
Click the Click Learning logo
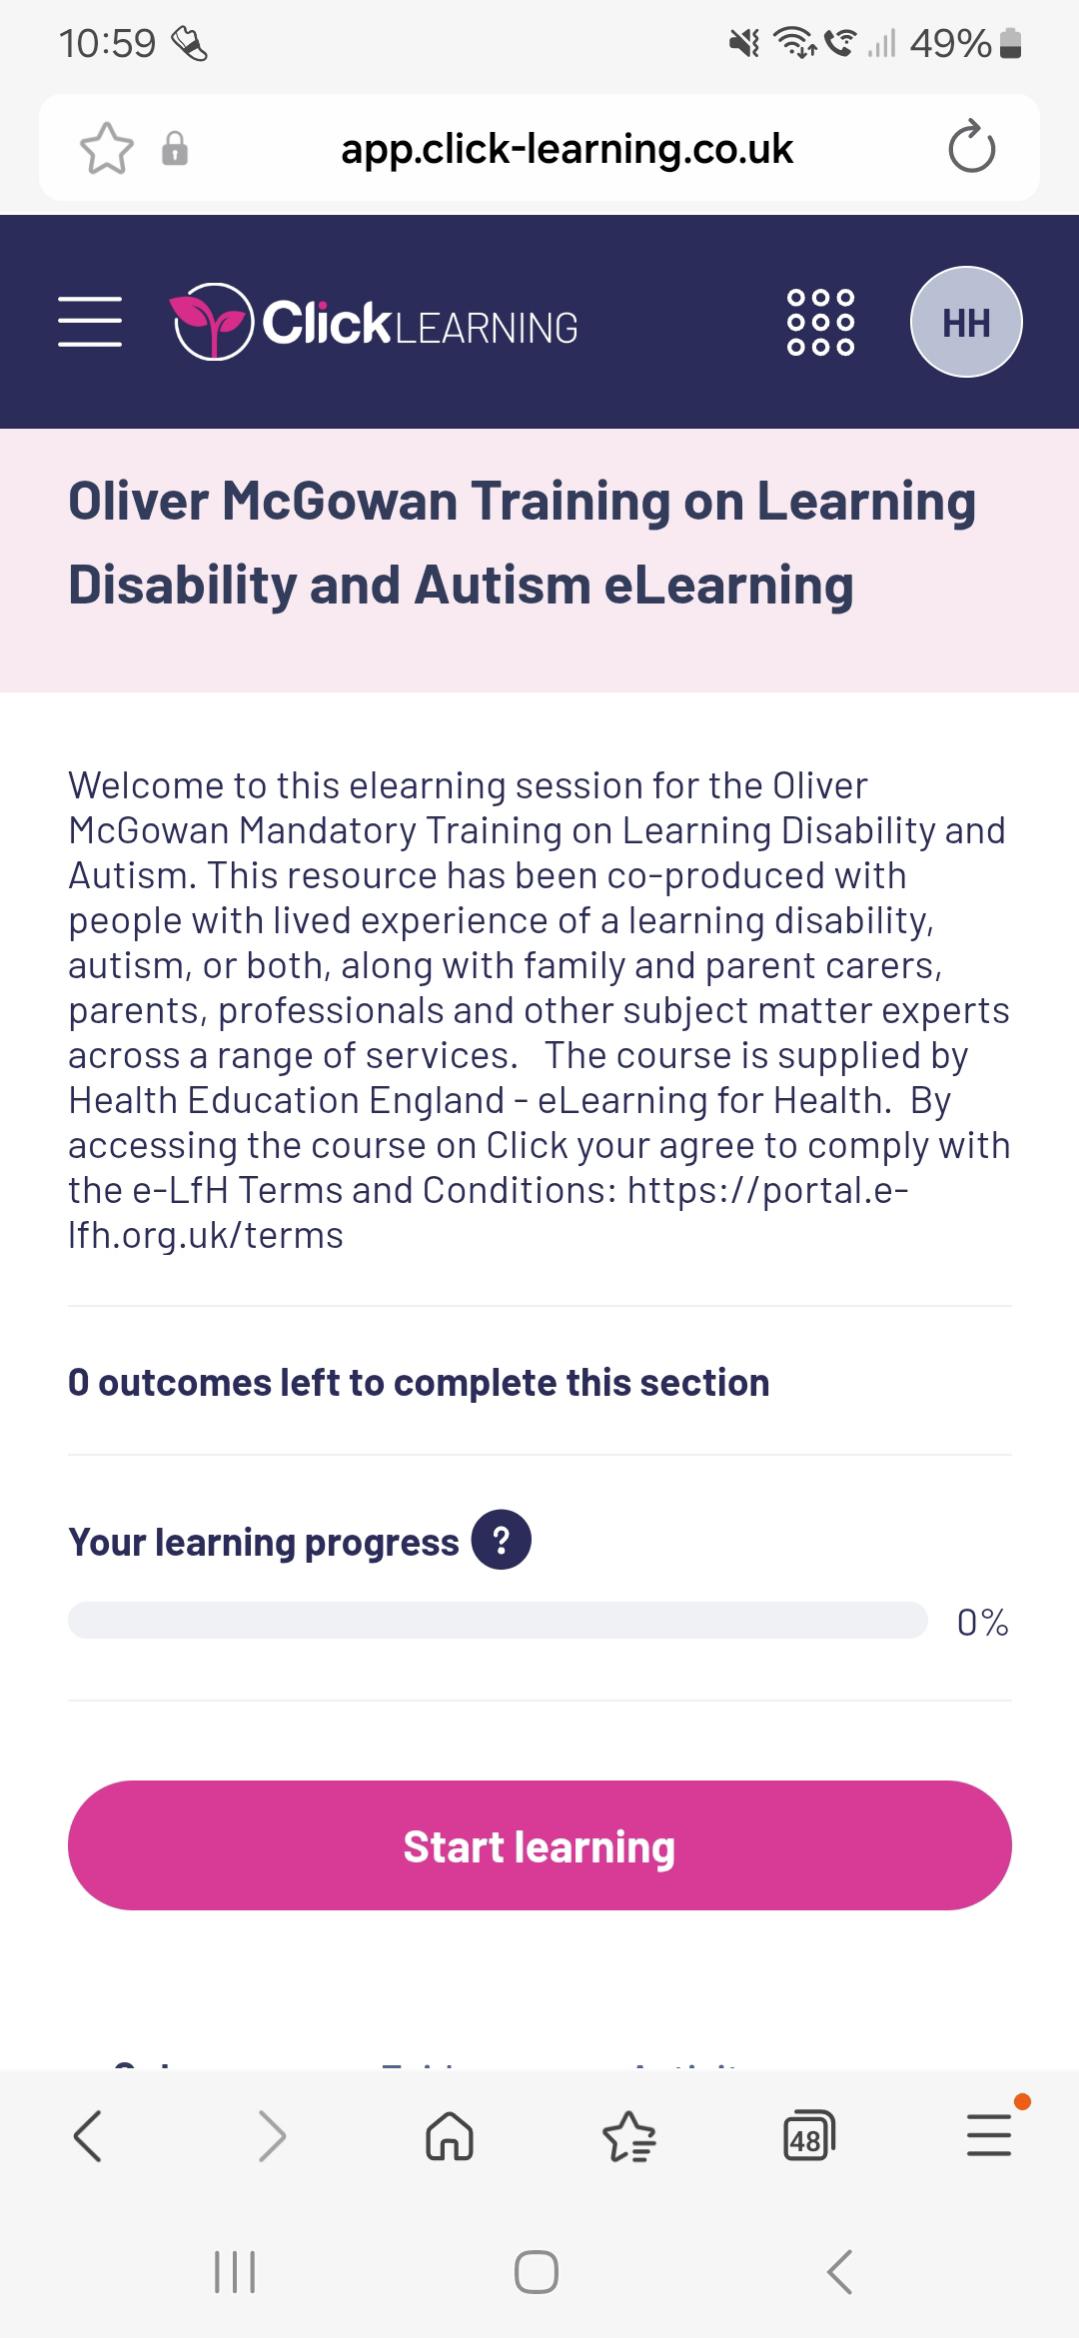click(x=374, y=322)
